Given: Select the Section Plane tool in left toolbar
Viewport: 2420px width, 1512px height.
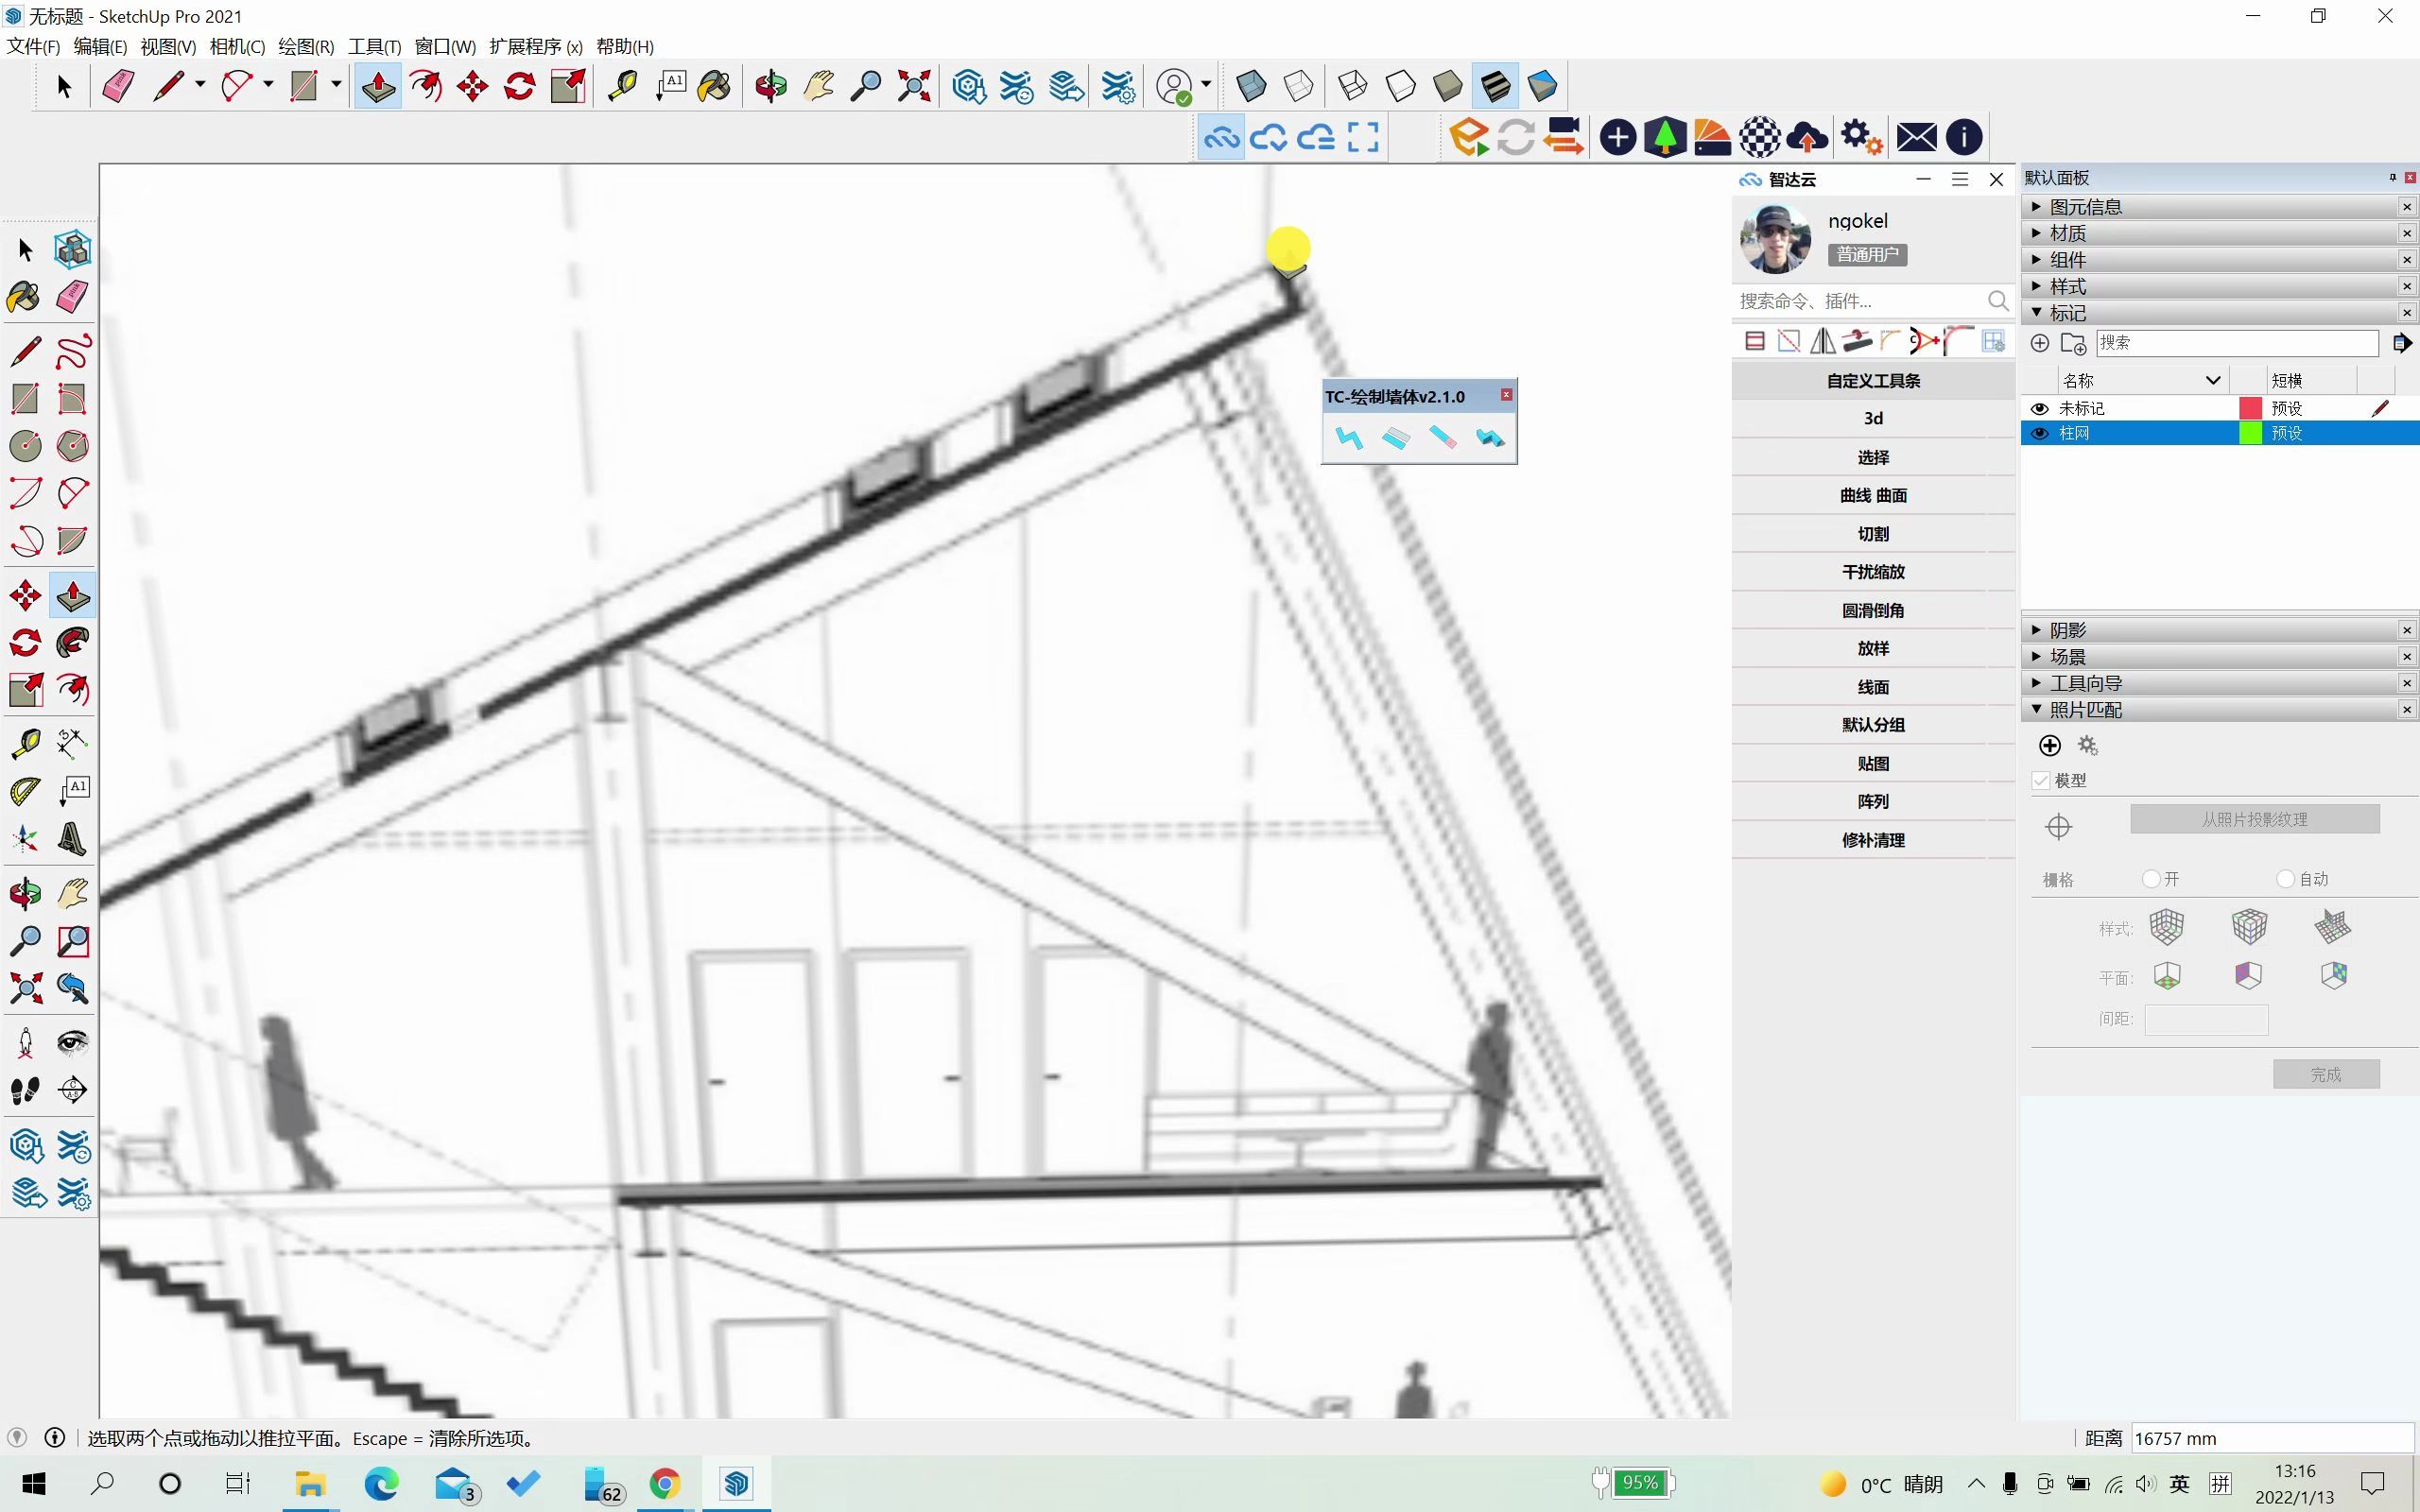Looking at the screenshot, I should point(73,1090).
